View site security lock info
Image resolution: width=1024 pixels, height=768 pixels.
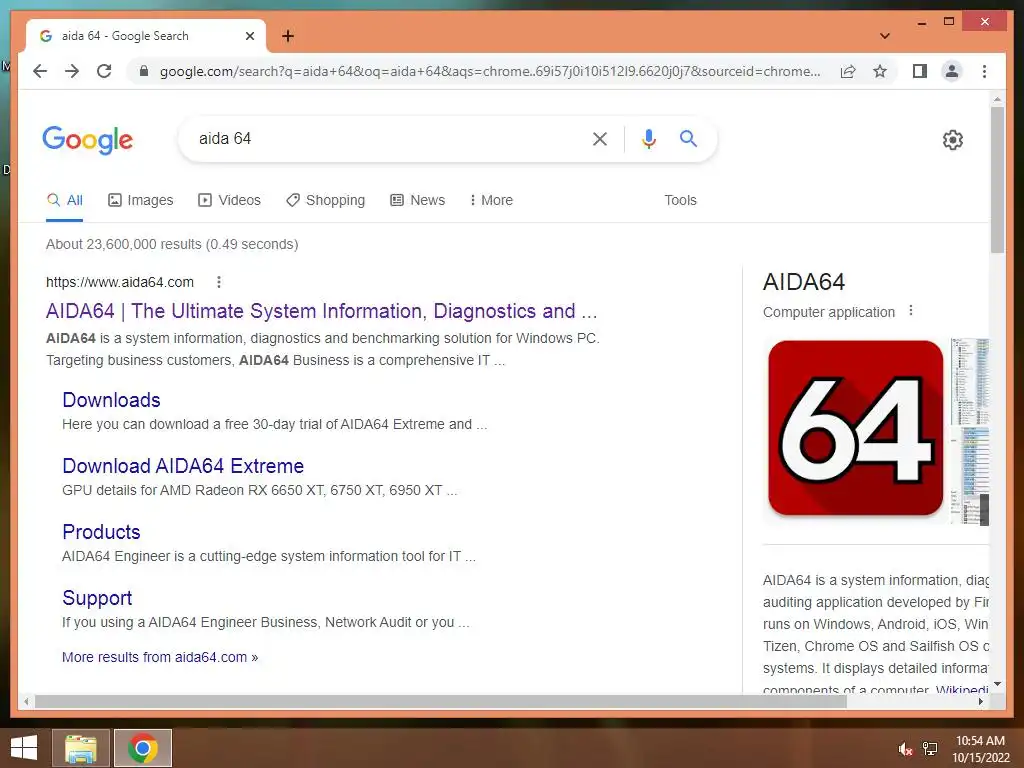[x=144, y=71]
